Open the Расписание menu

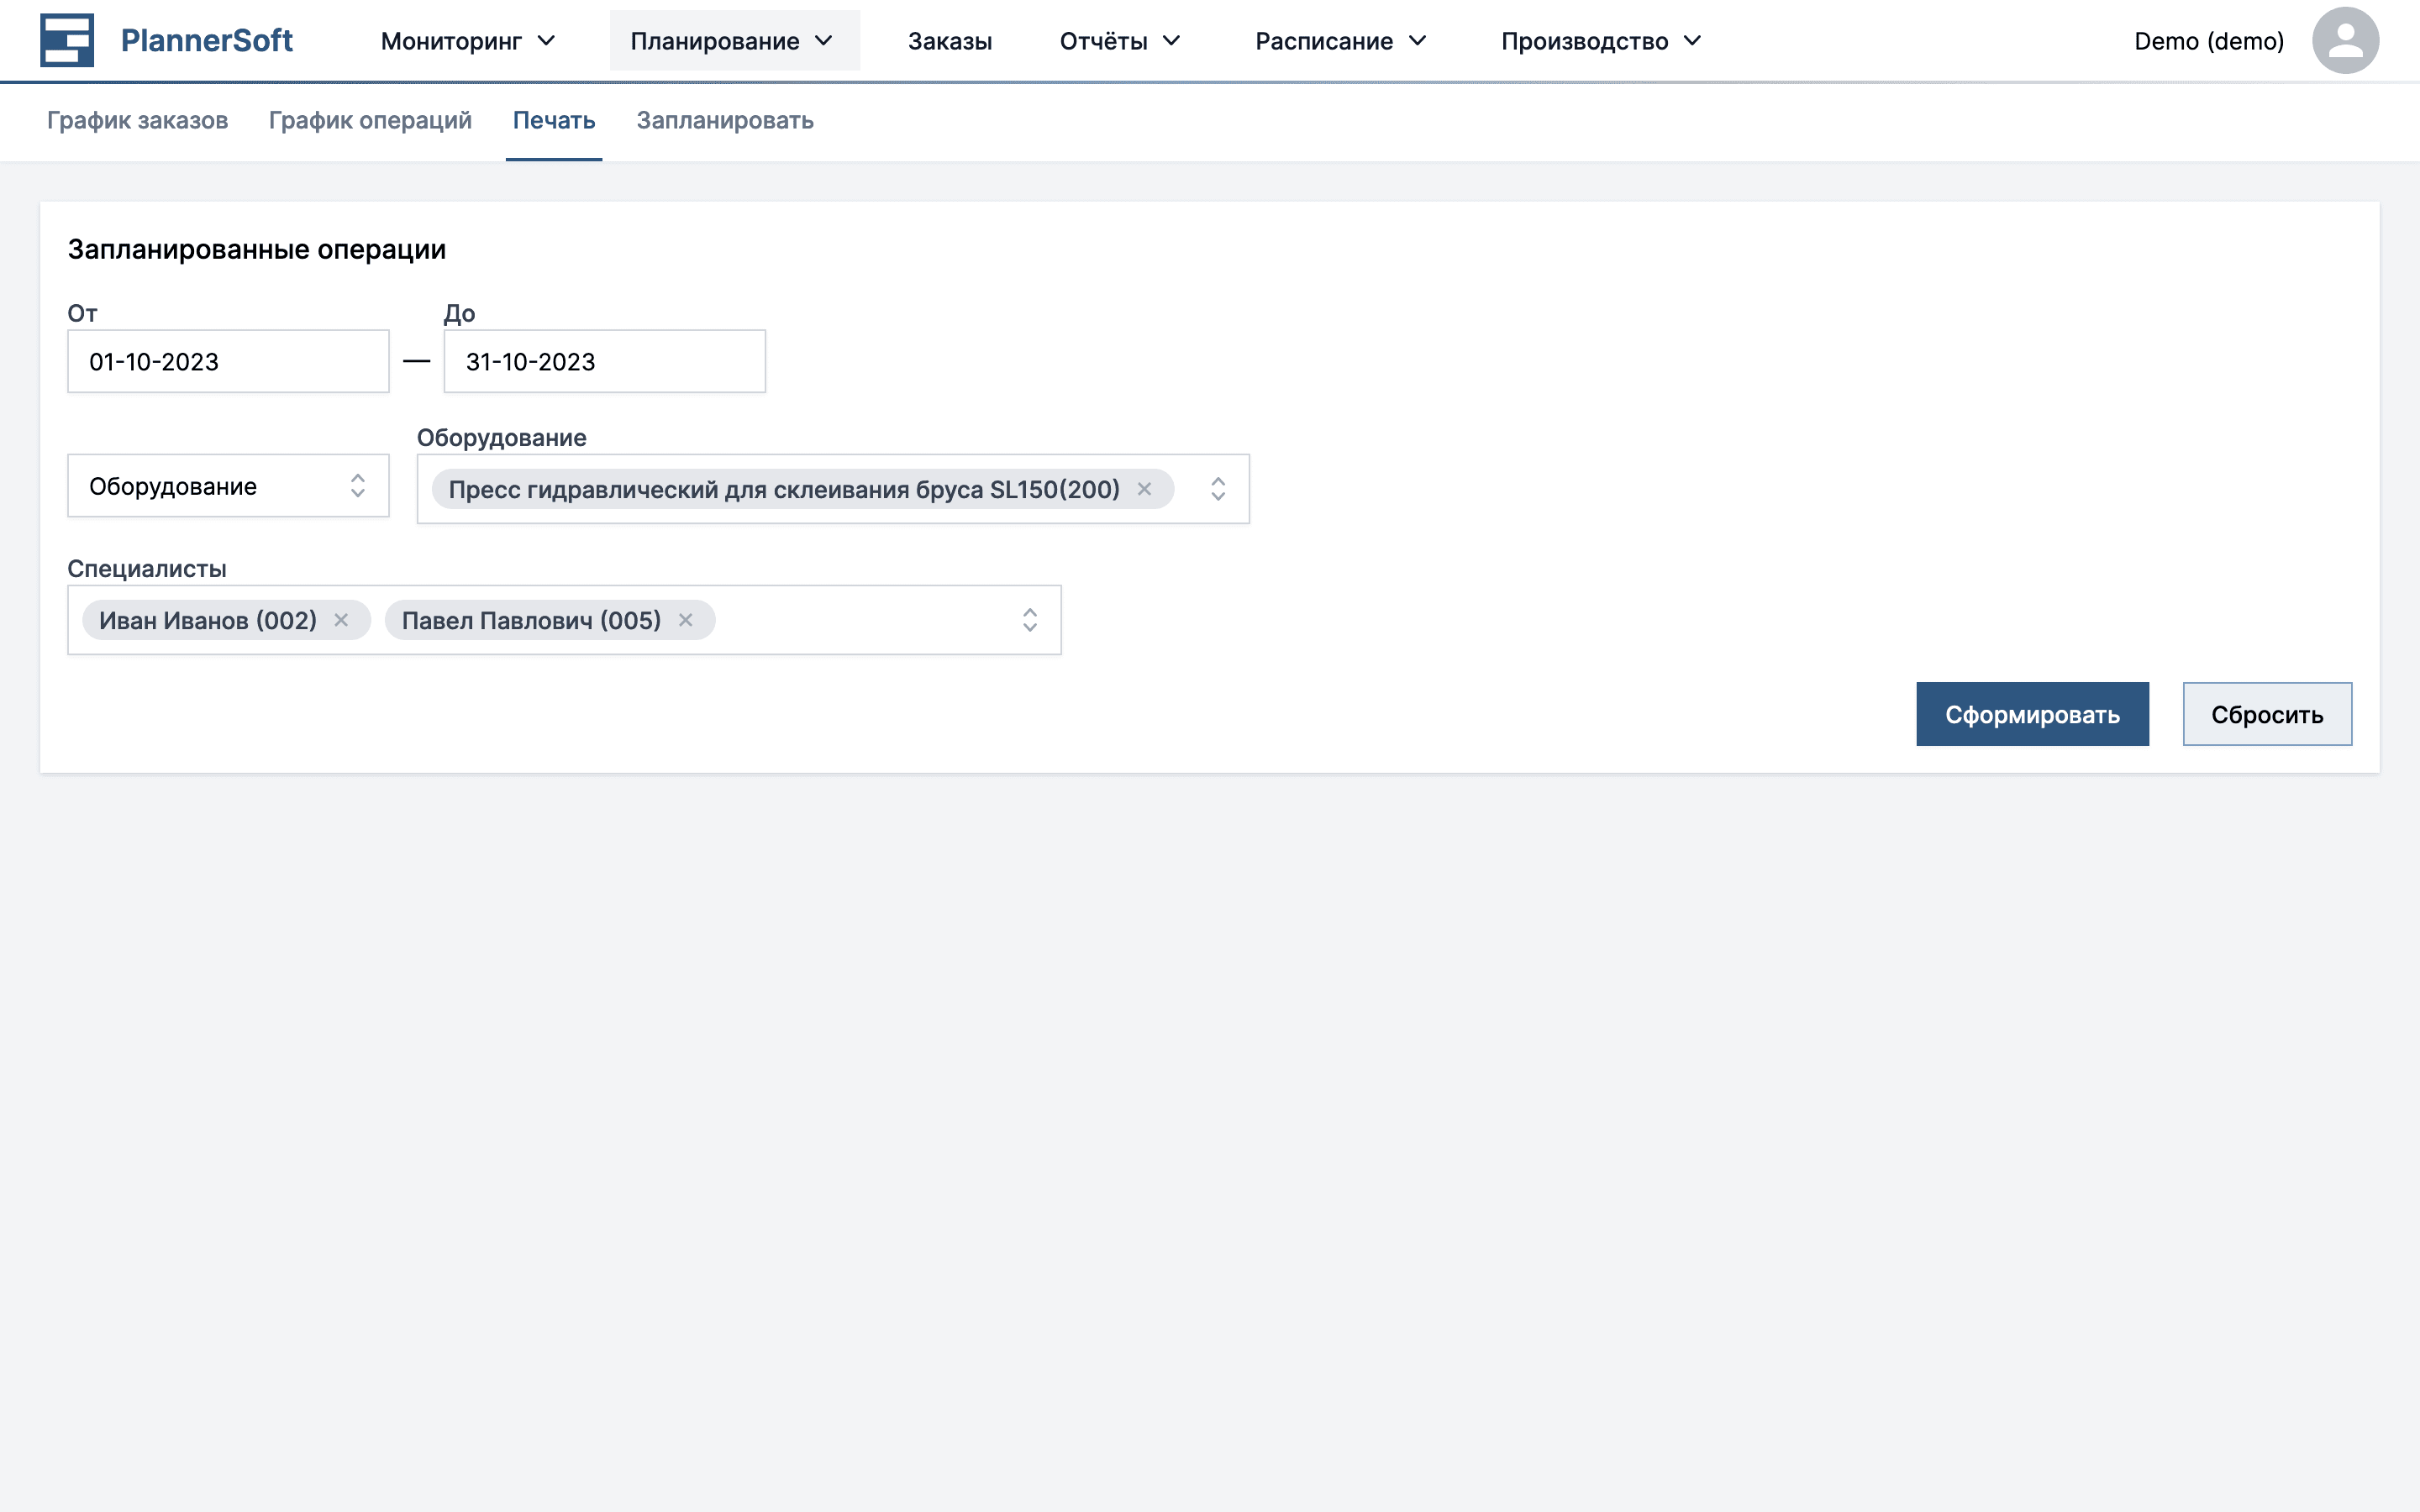[1340, 41]
